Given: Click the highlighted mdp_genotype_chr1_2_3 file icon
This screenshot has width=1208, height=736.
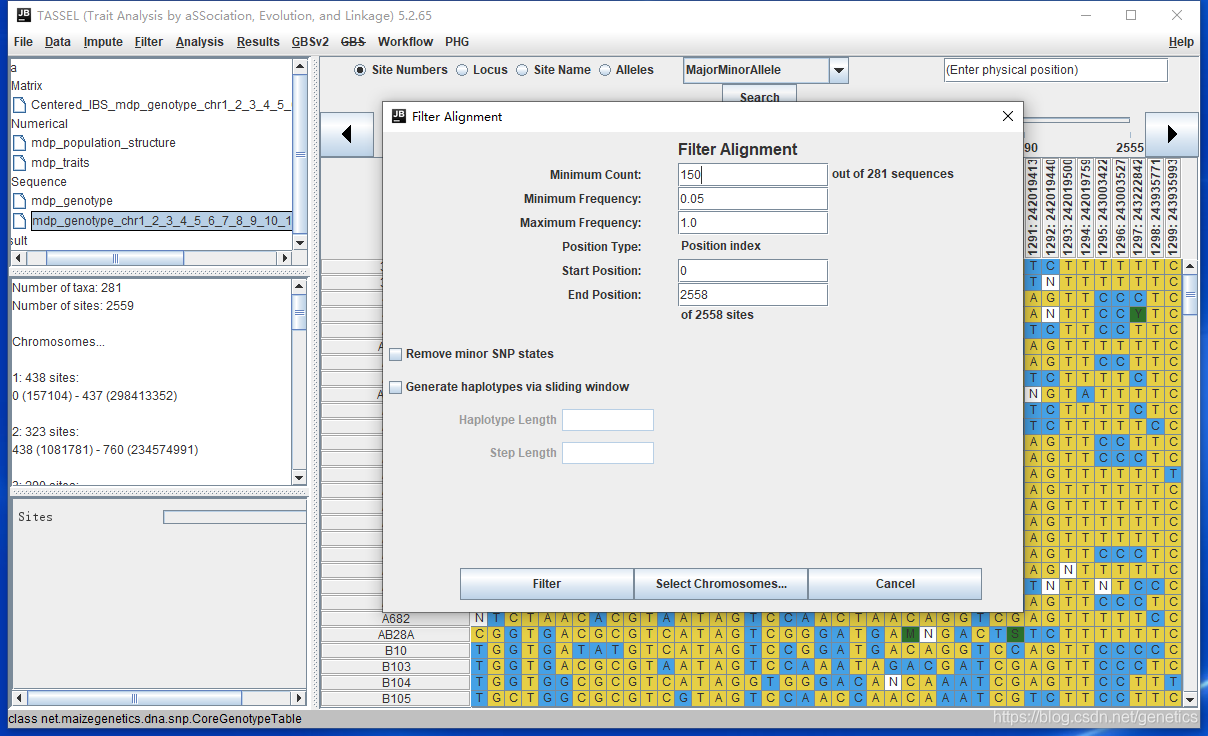Looking at the screenshot, I should tap(20, 221).
